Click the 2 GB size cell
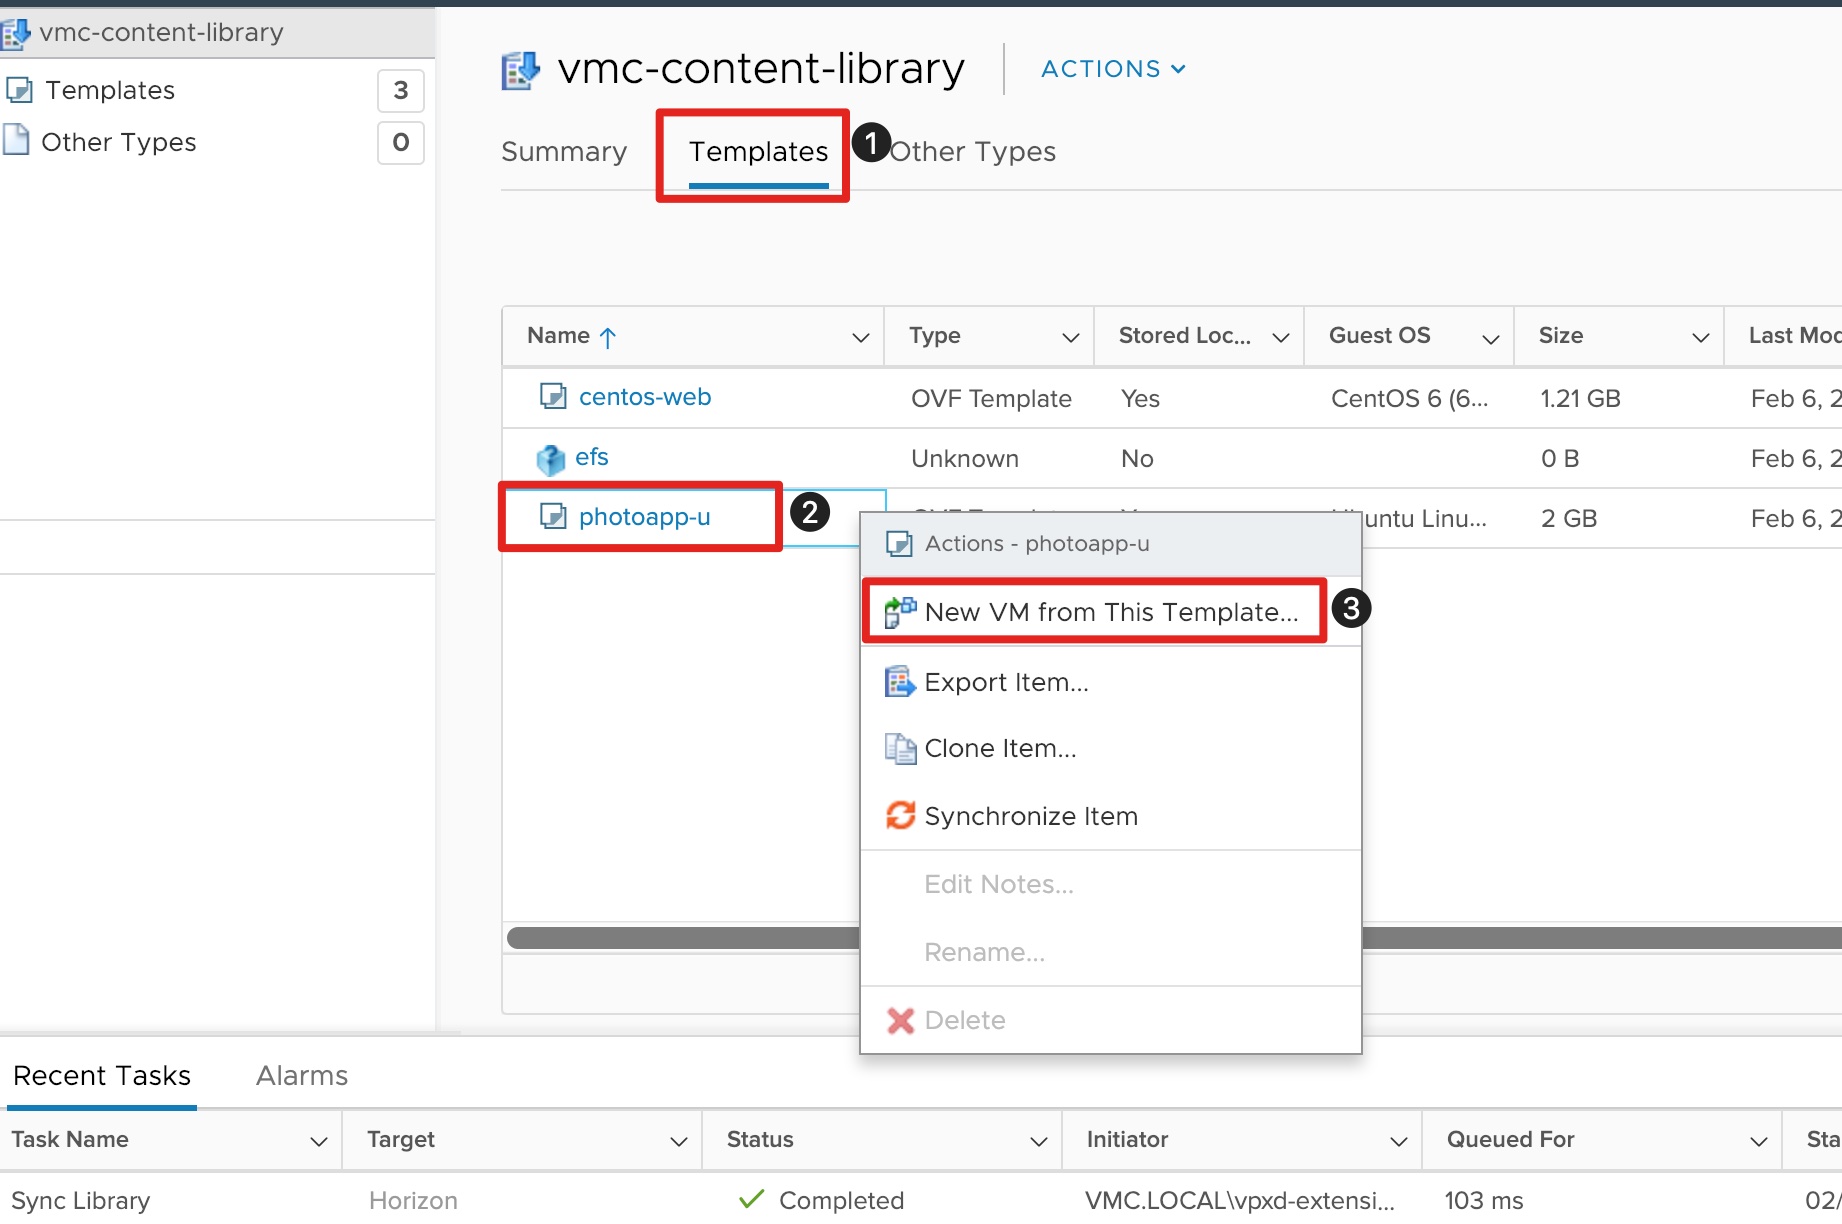This screenshot has height=1224, width=1842. click(1569, 518)
